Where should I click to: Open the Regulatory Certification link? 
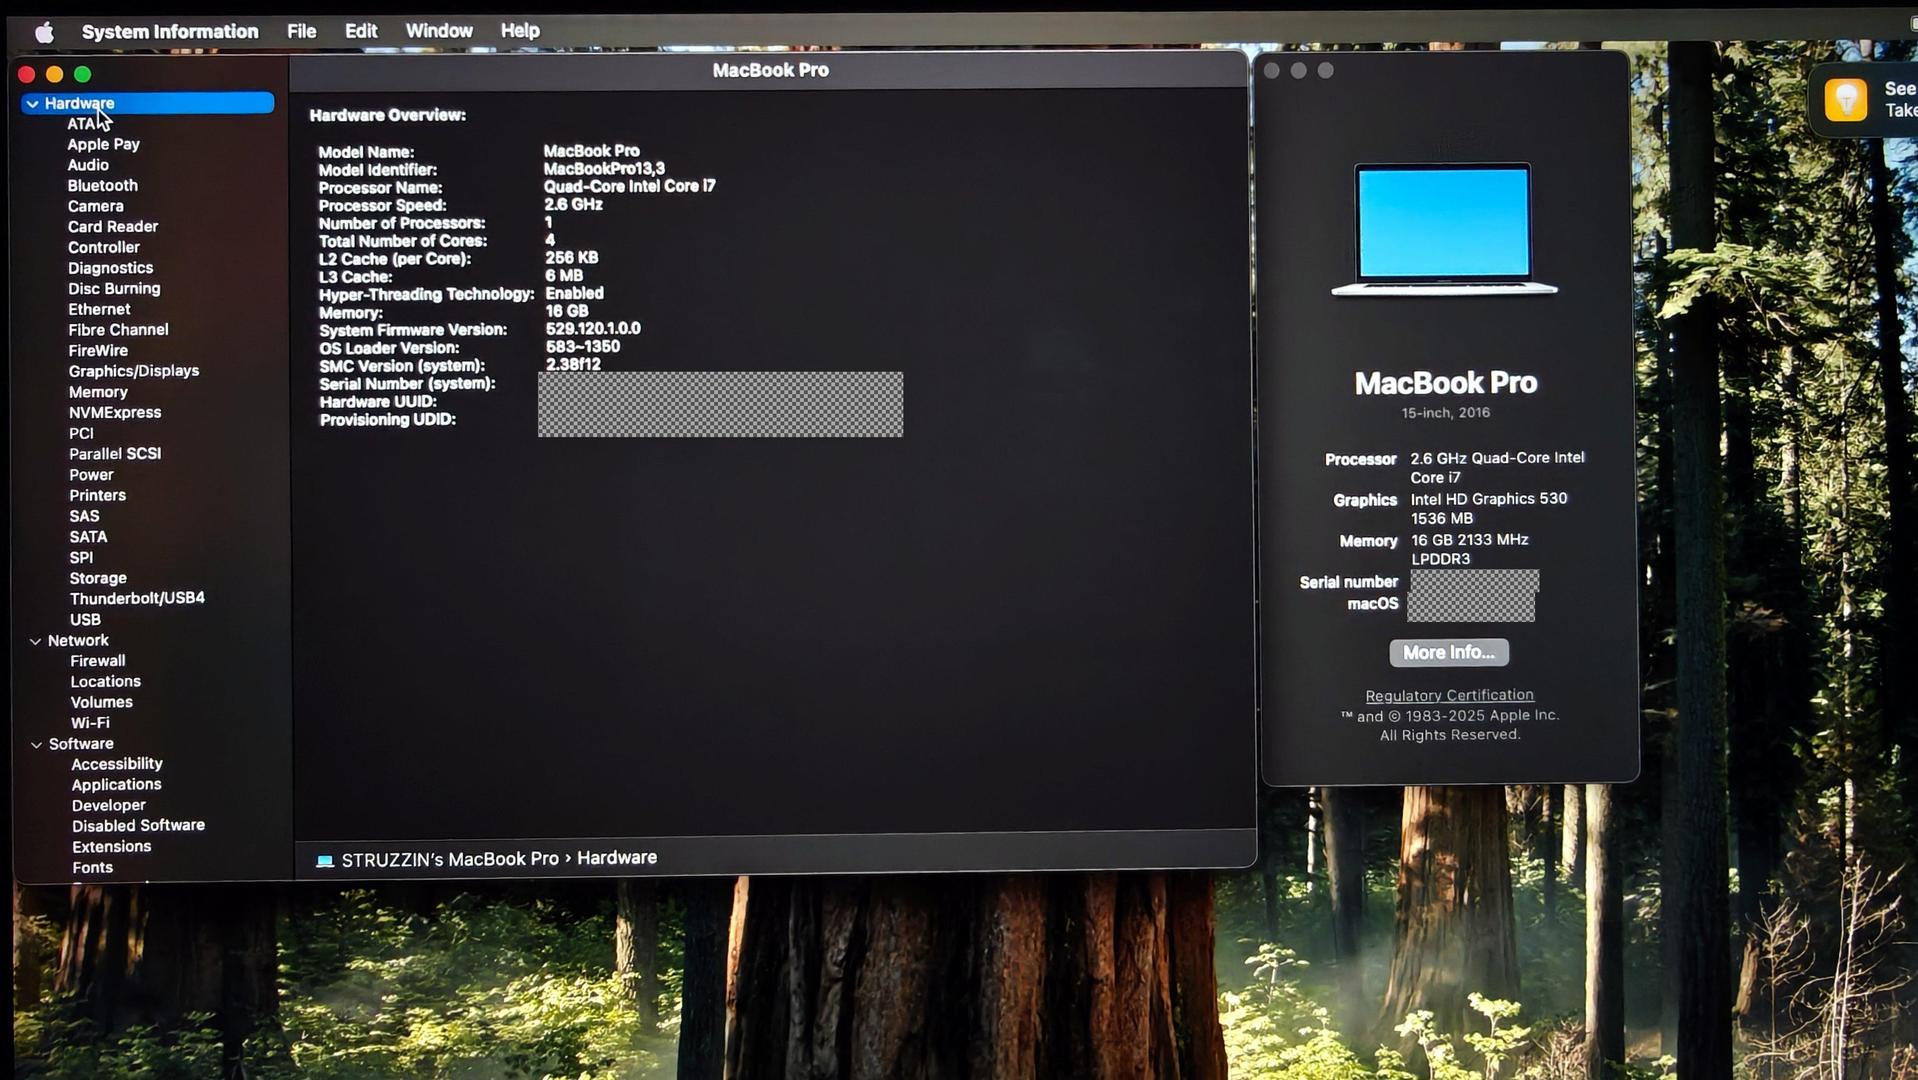coord(1449,695)
